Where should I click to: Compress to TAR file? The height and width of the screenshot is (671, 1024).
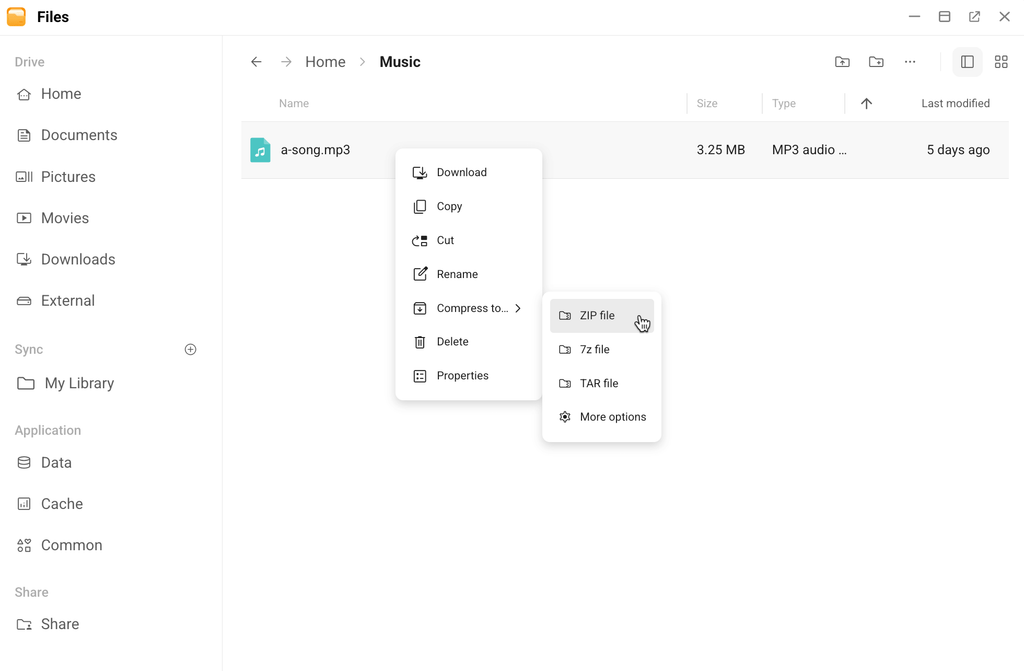click(601, 384)
